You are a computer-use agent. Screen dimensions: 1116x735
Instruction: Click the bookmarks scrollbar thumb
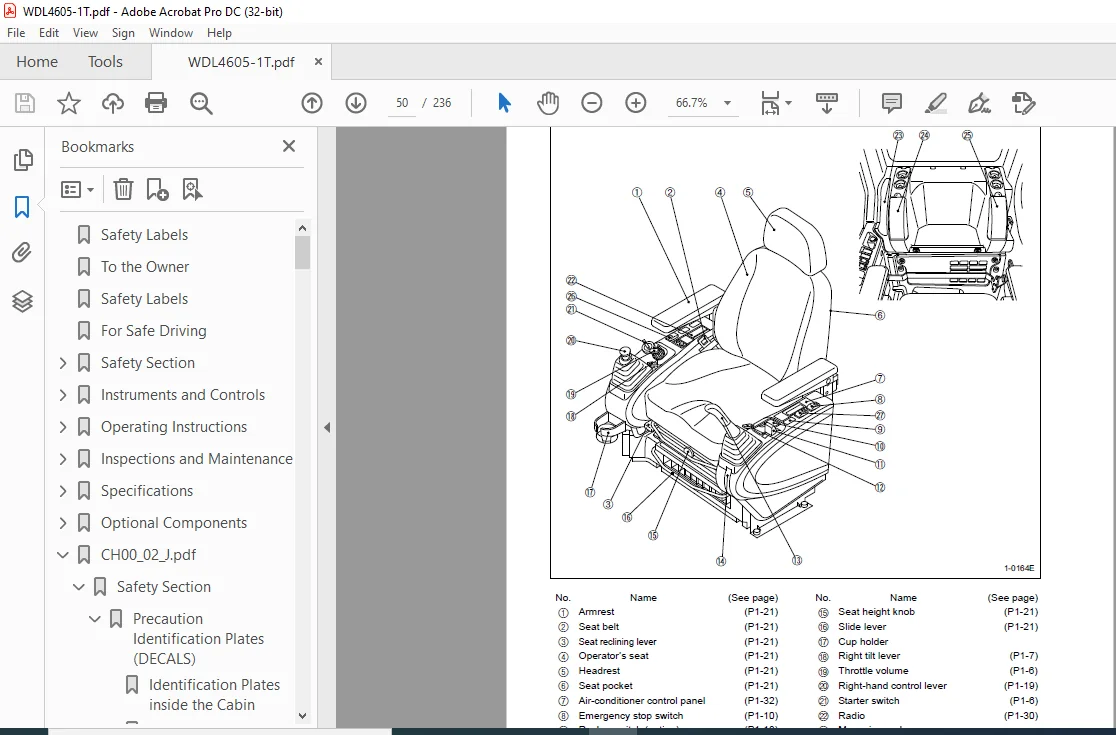[302, 253]
